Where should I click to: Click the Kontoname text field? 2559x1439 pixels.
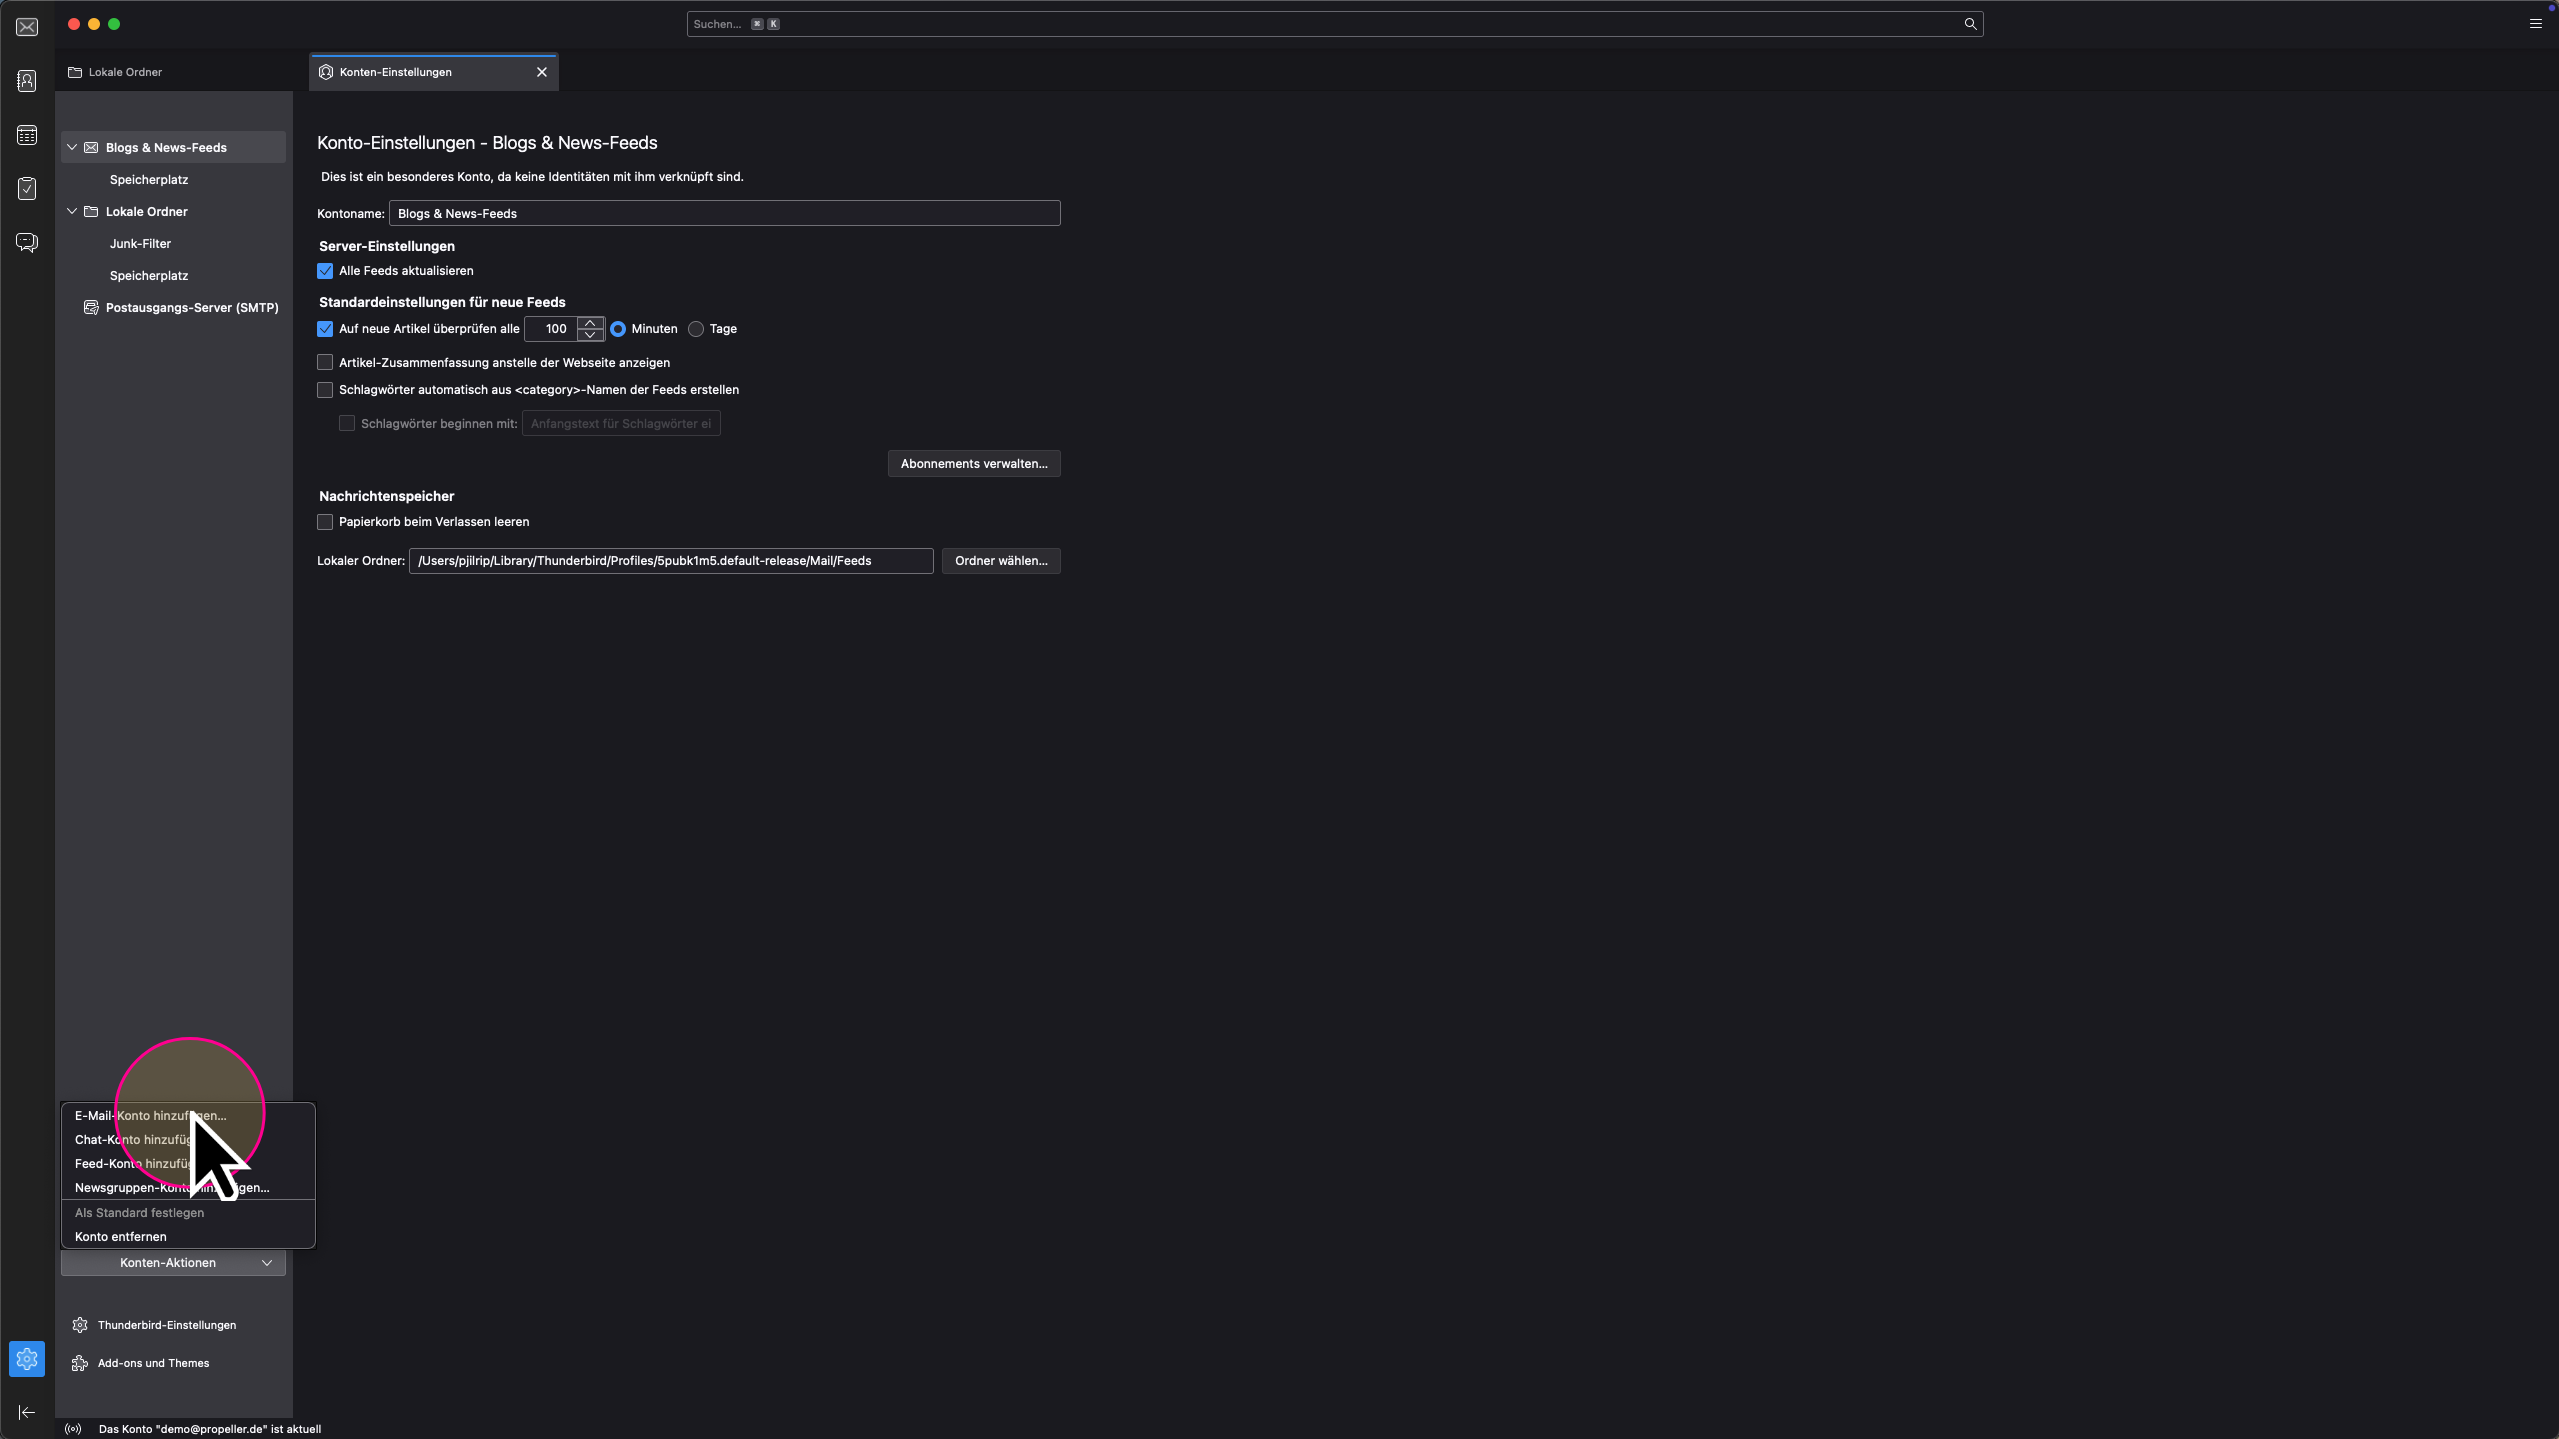(724, 214)
